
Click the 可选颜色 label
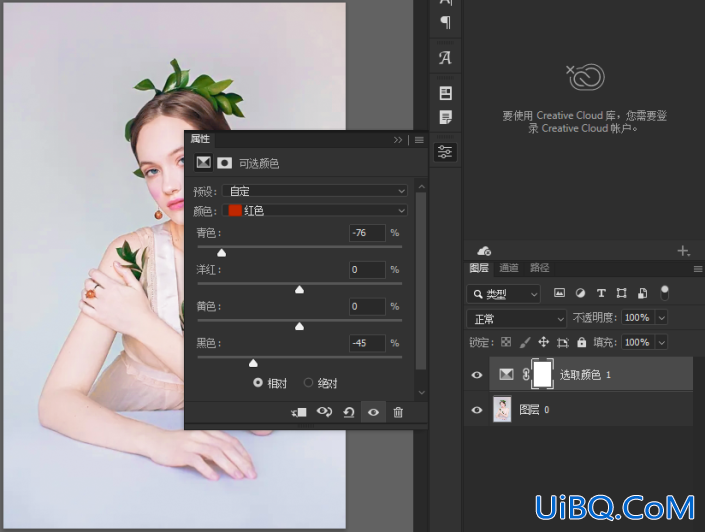[x=259, y=163]
